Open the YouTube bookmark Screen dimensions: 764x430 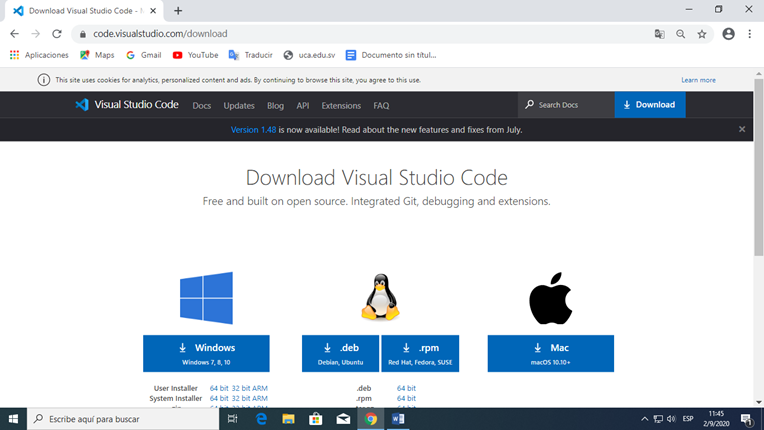(195, 55)
